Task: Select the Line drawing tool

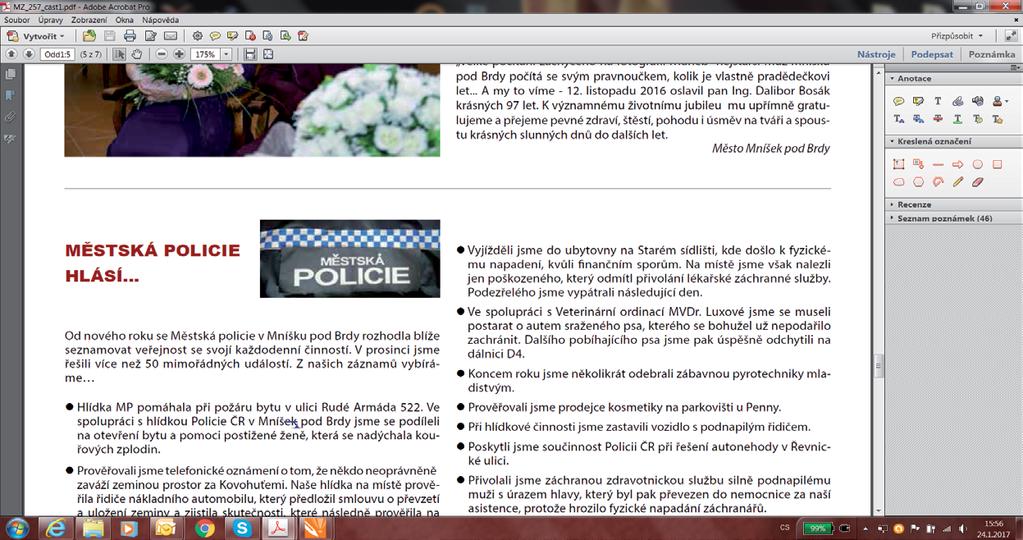Action: pos(938,164)
